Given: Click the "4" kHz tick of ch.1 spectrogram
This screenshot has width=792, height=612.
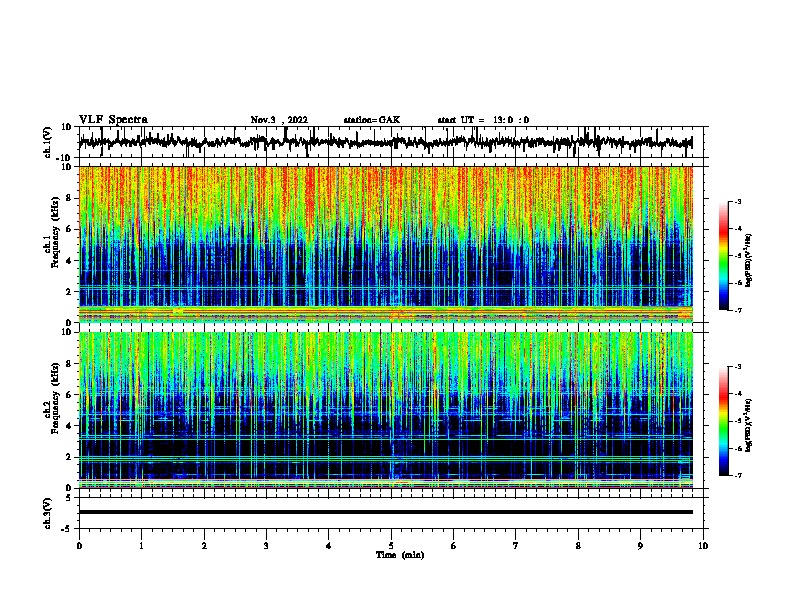Looking at the screenshot, I should (x=70, y=261).
